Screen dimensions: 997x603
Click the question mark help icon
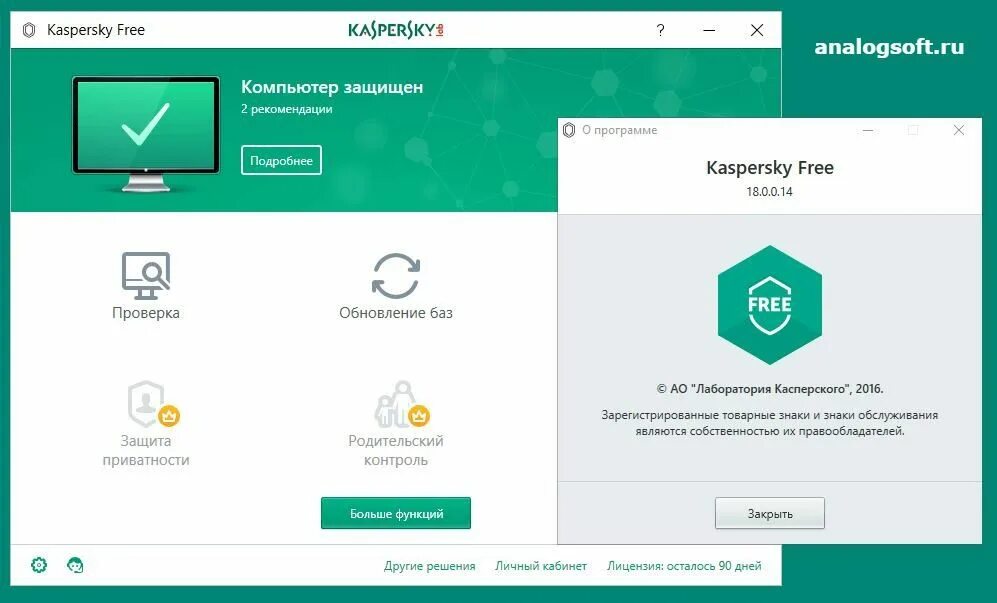[661, 30]
